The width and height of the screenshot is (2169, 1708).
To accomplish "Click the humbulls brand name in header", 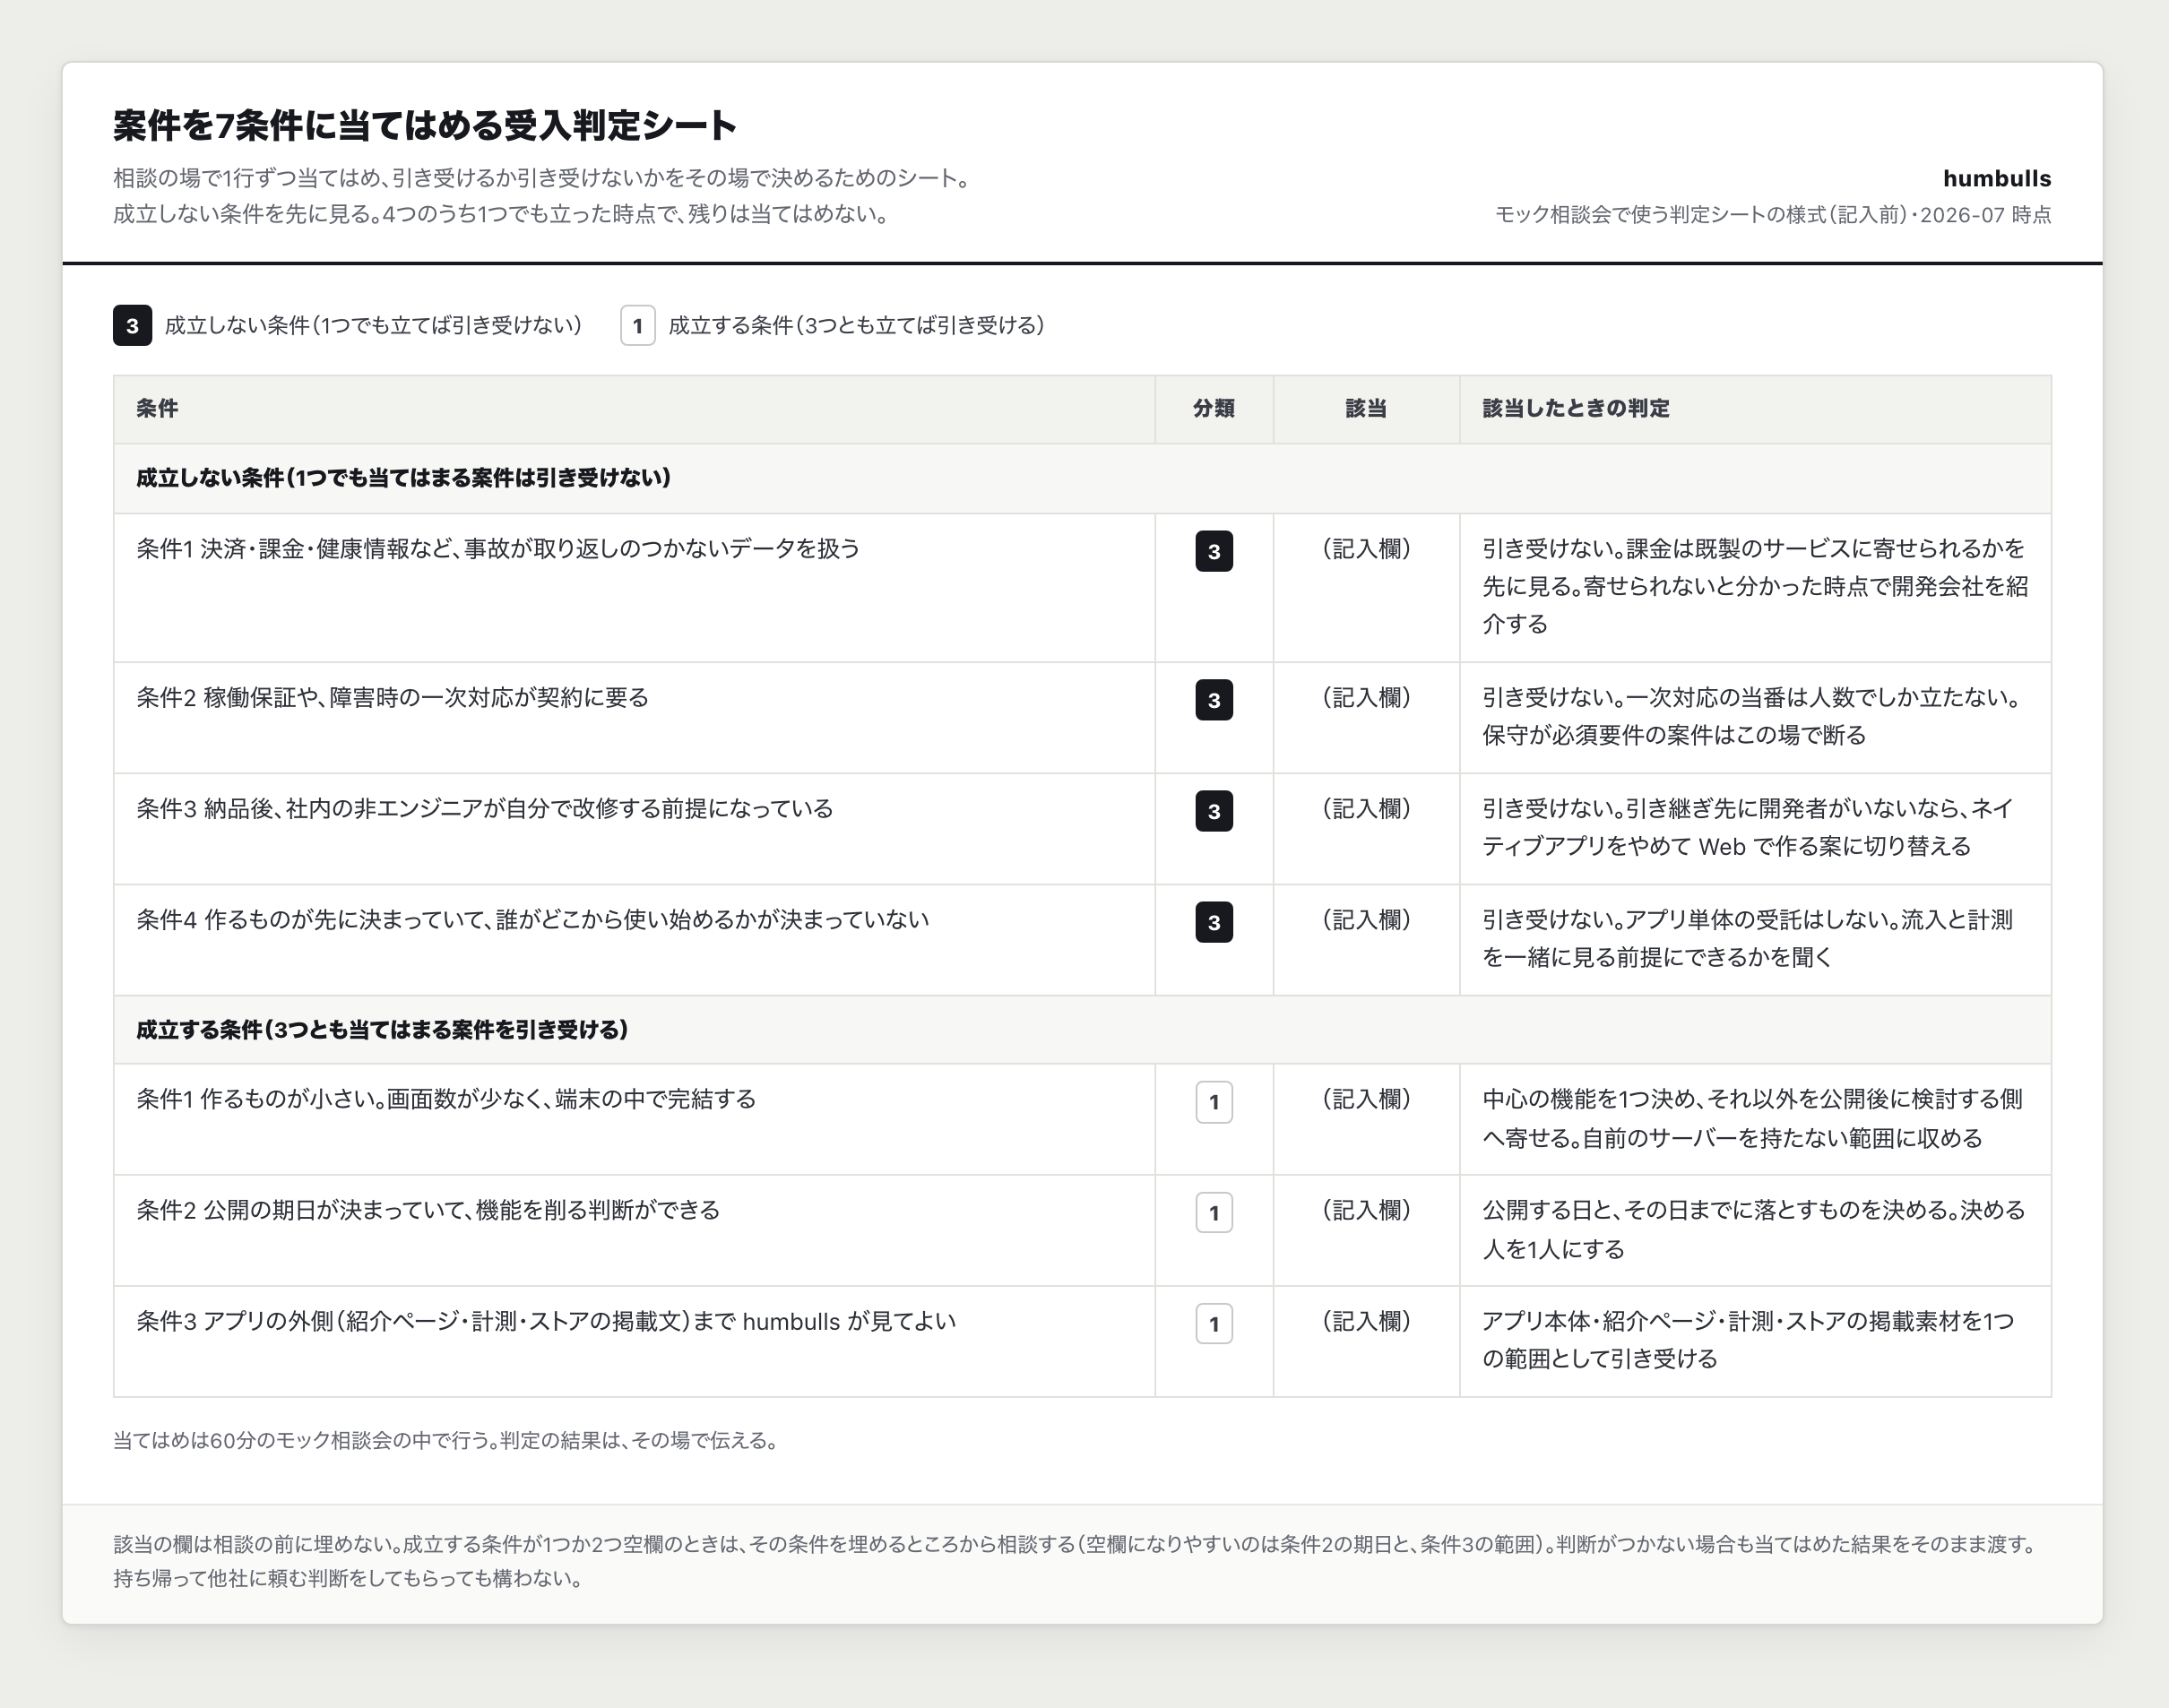I will click(x=1997, y=178).
